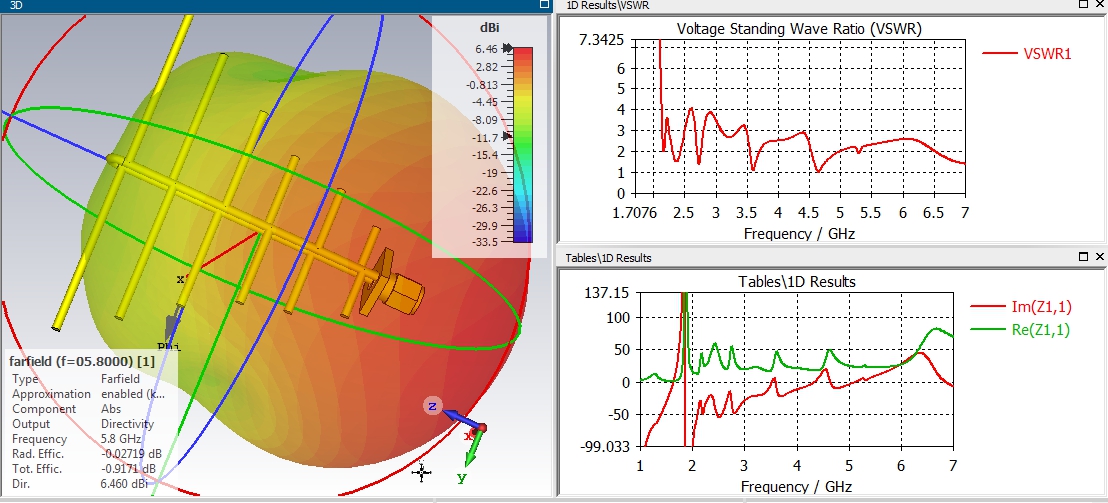Click the -0.9171 dB total efficiency value
The width and height of the screenshot is (1108, 503).
[x=129, y=469]
